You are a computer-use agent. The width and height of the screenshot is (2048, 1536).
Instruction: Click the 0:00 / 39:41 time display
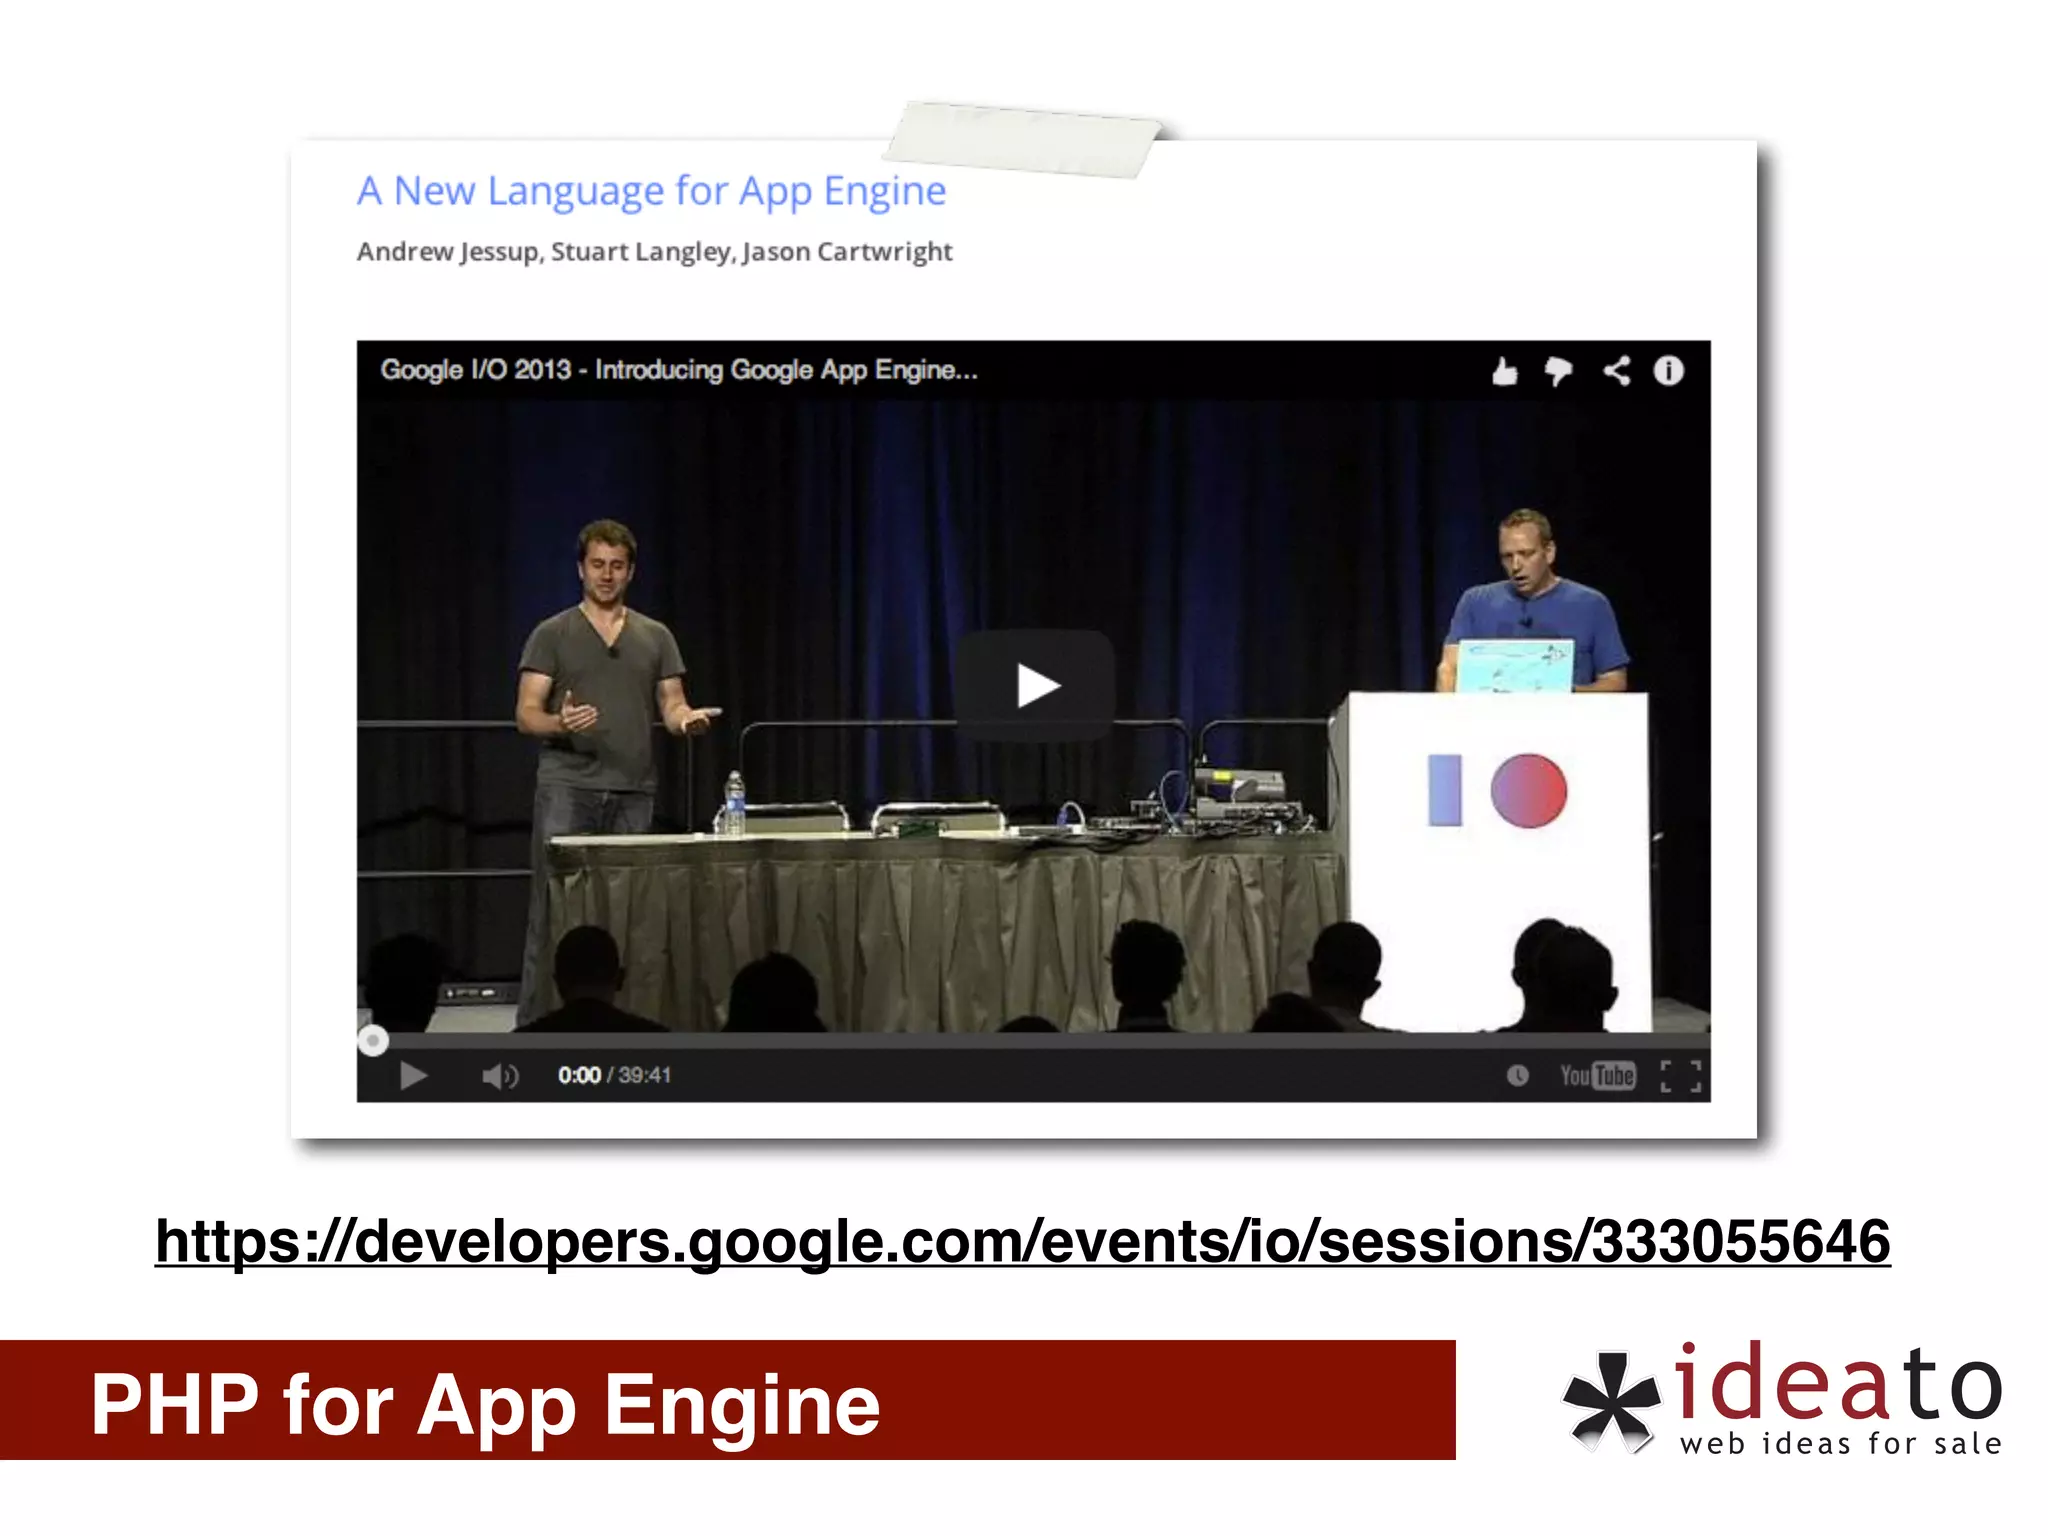(x=614, y=1076)
